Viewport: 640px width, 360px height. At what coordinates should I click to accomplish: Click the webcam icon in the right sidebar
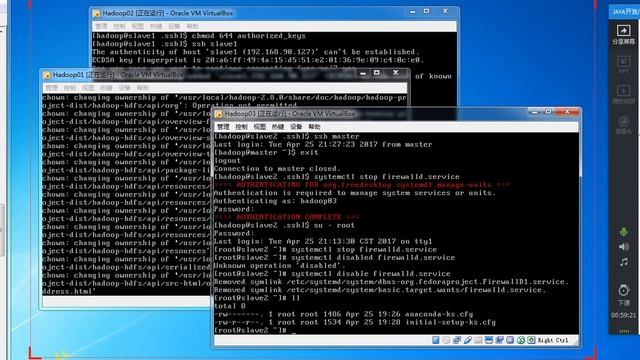point(623,122)
